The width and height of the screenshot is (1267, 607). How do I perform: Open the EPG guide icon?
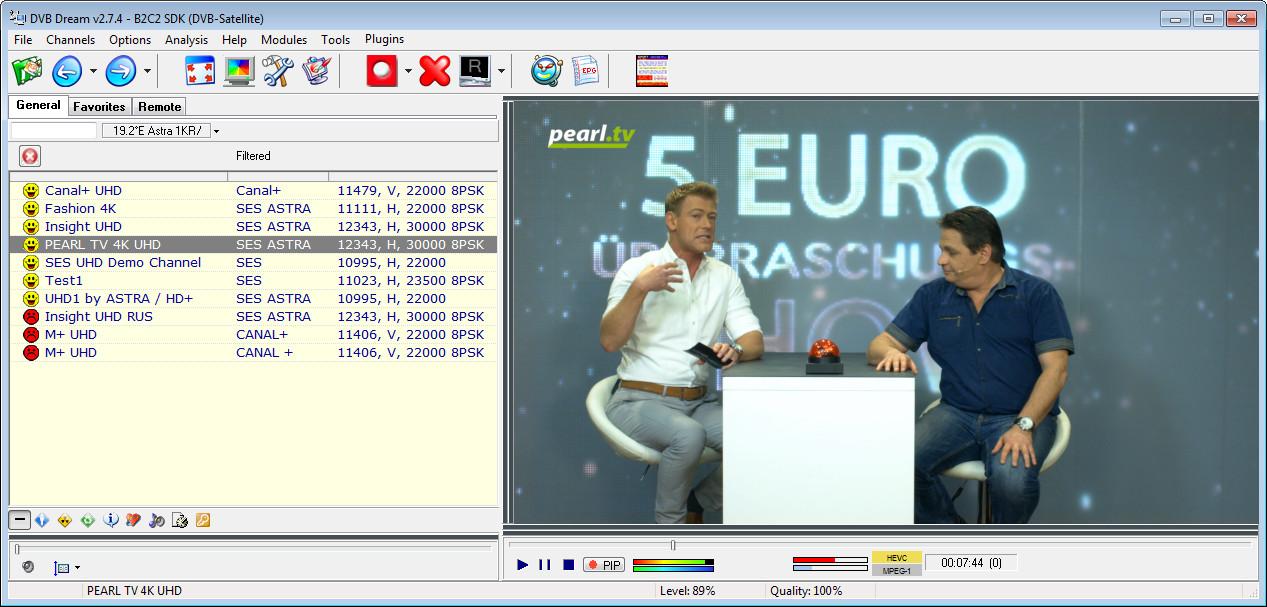point(585,71)
